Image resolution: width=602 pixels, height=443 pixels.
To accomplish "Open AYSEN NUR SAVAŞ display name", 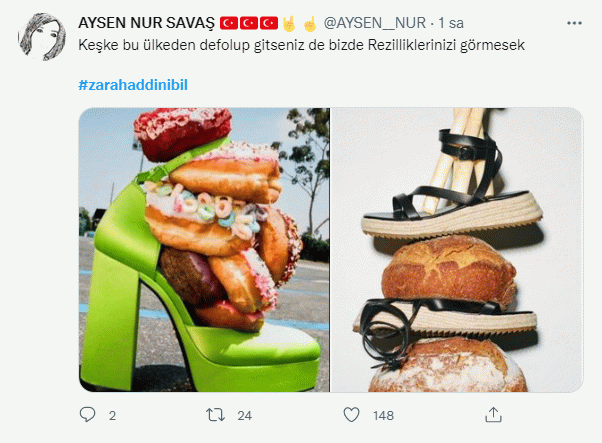I will [147, 23].
